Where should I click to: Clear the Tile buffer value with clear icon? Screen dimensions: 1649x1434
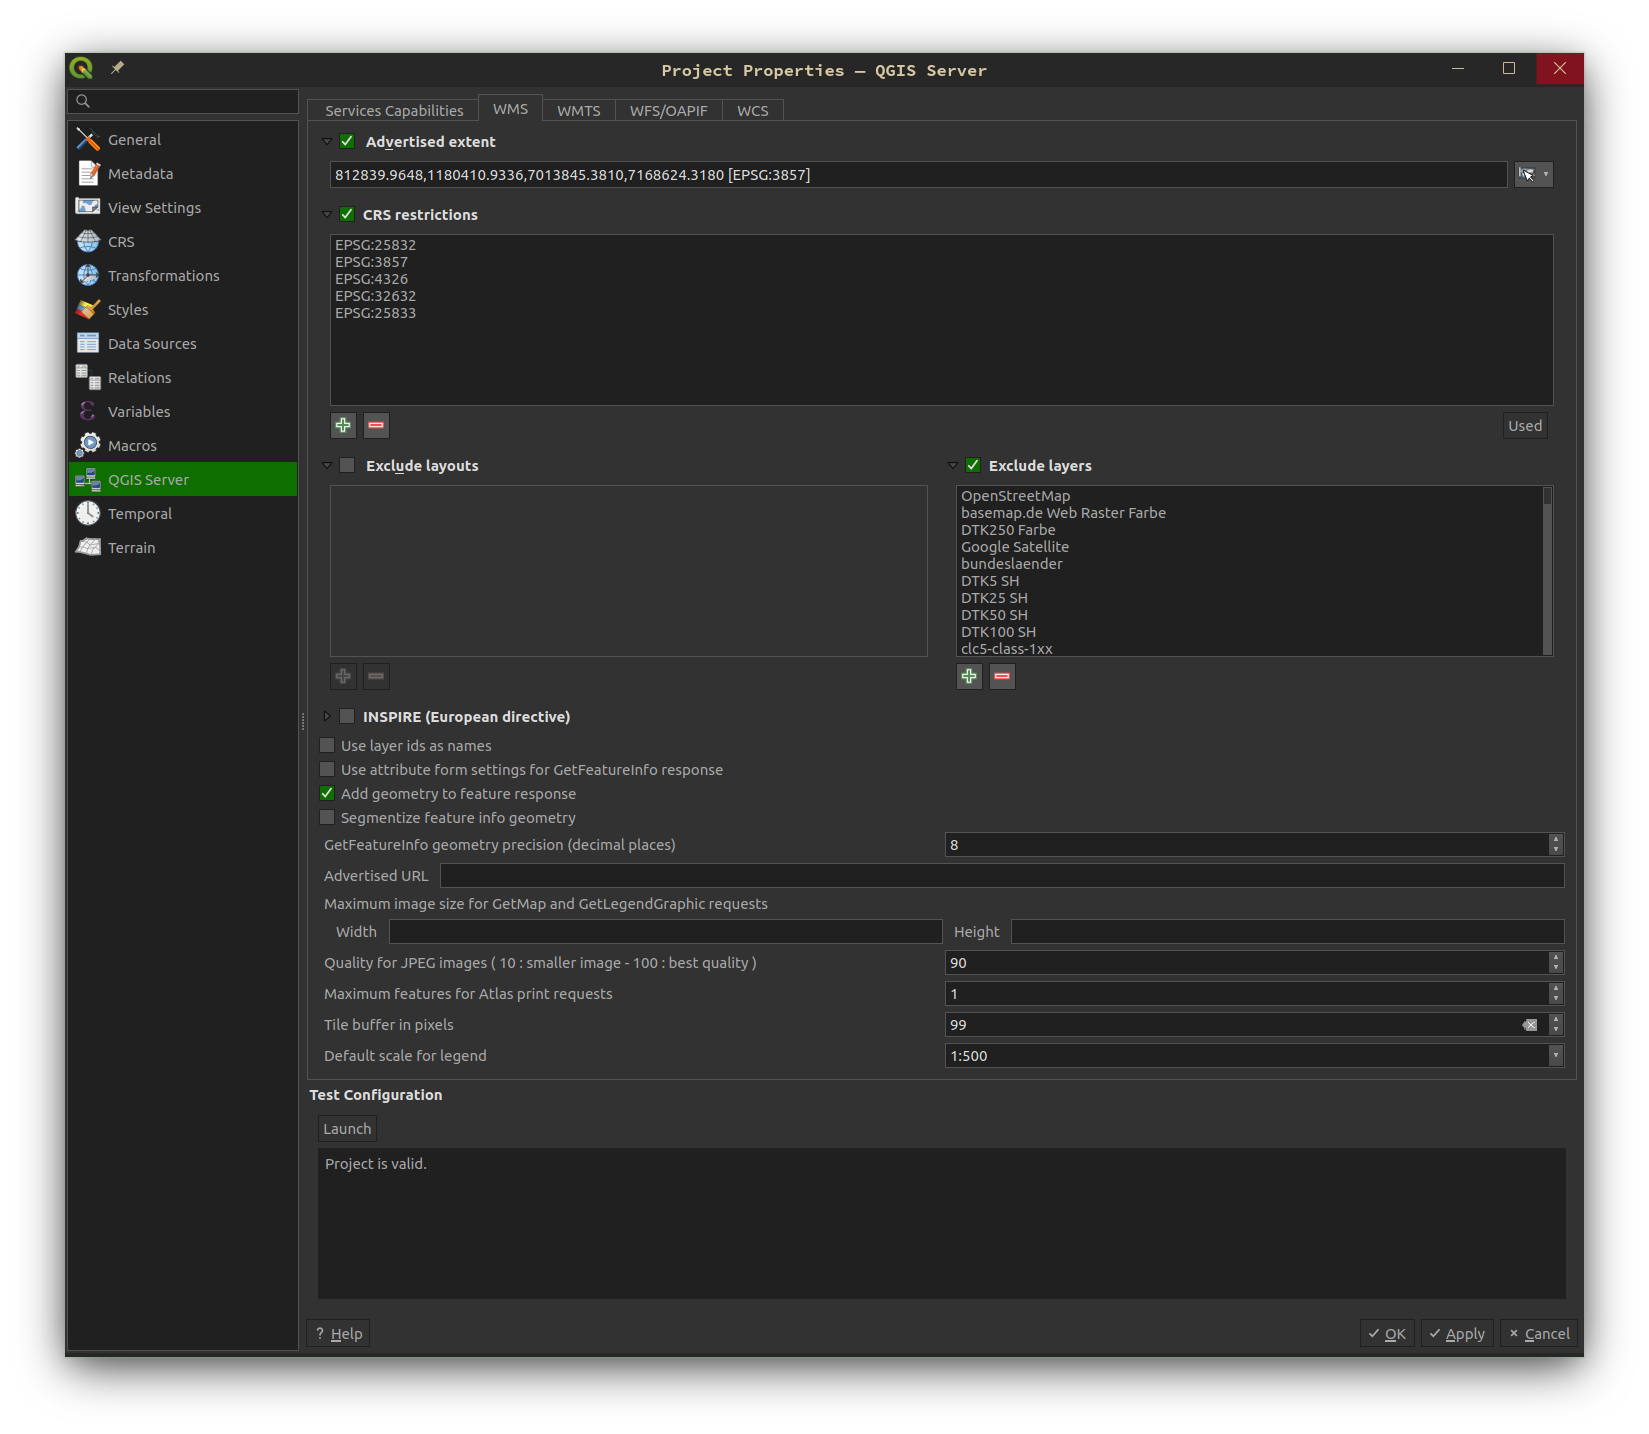tap(1529, 1024)
